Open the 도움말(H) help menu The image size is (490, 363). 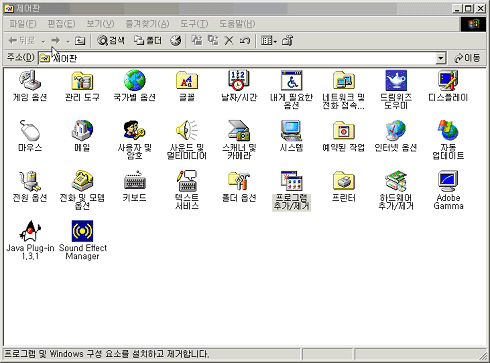237,24
